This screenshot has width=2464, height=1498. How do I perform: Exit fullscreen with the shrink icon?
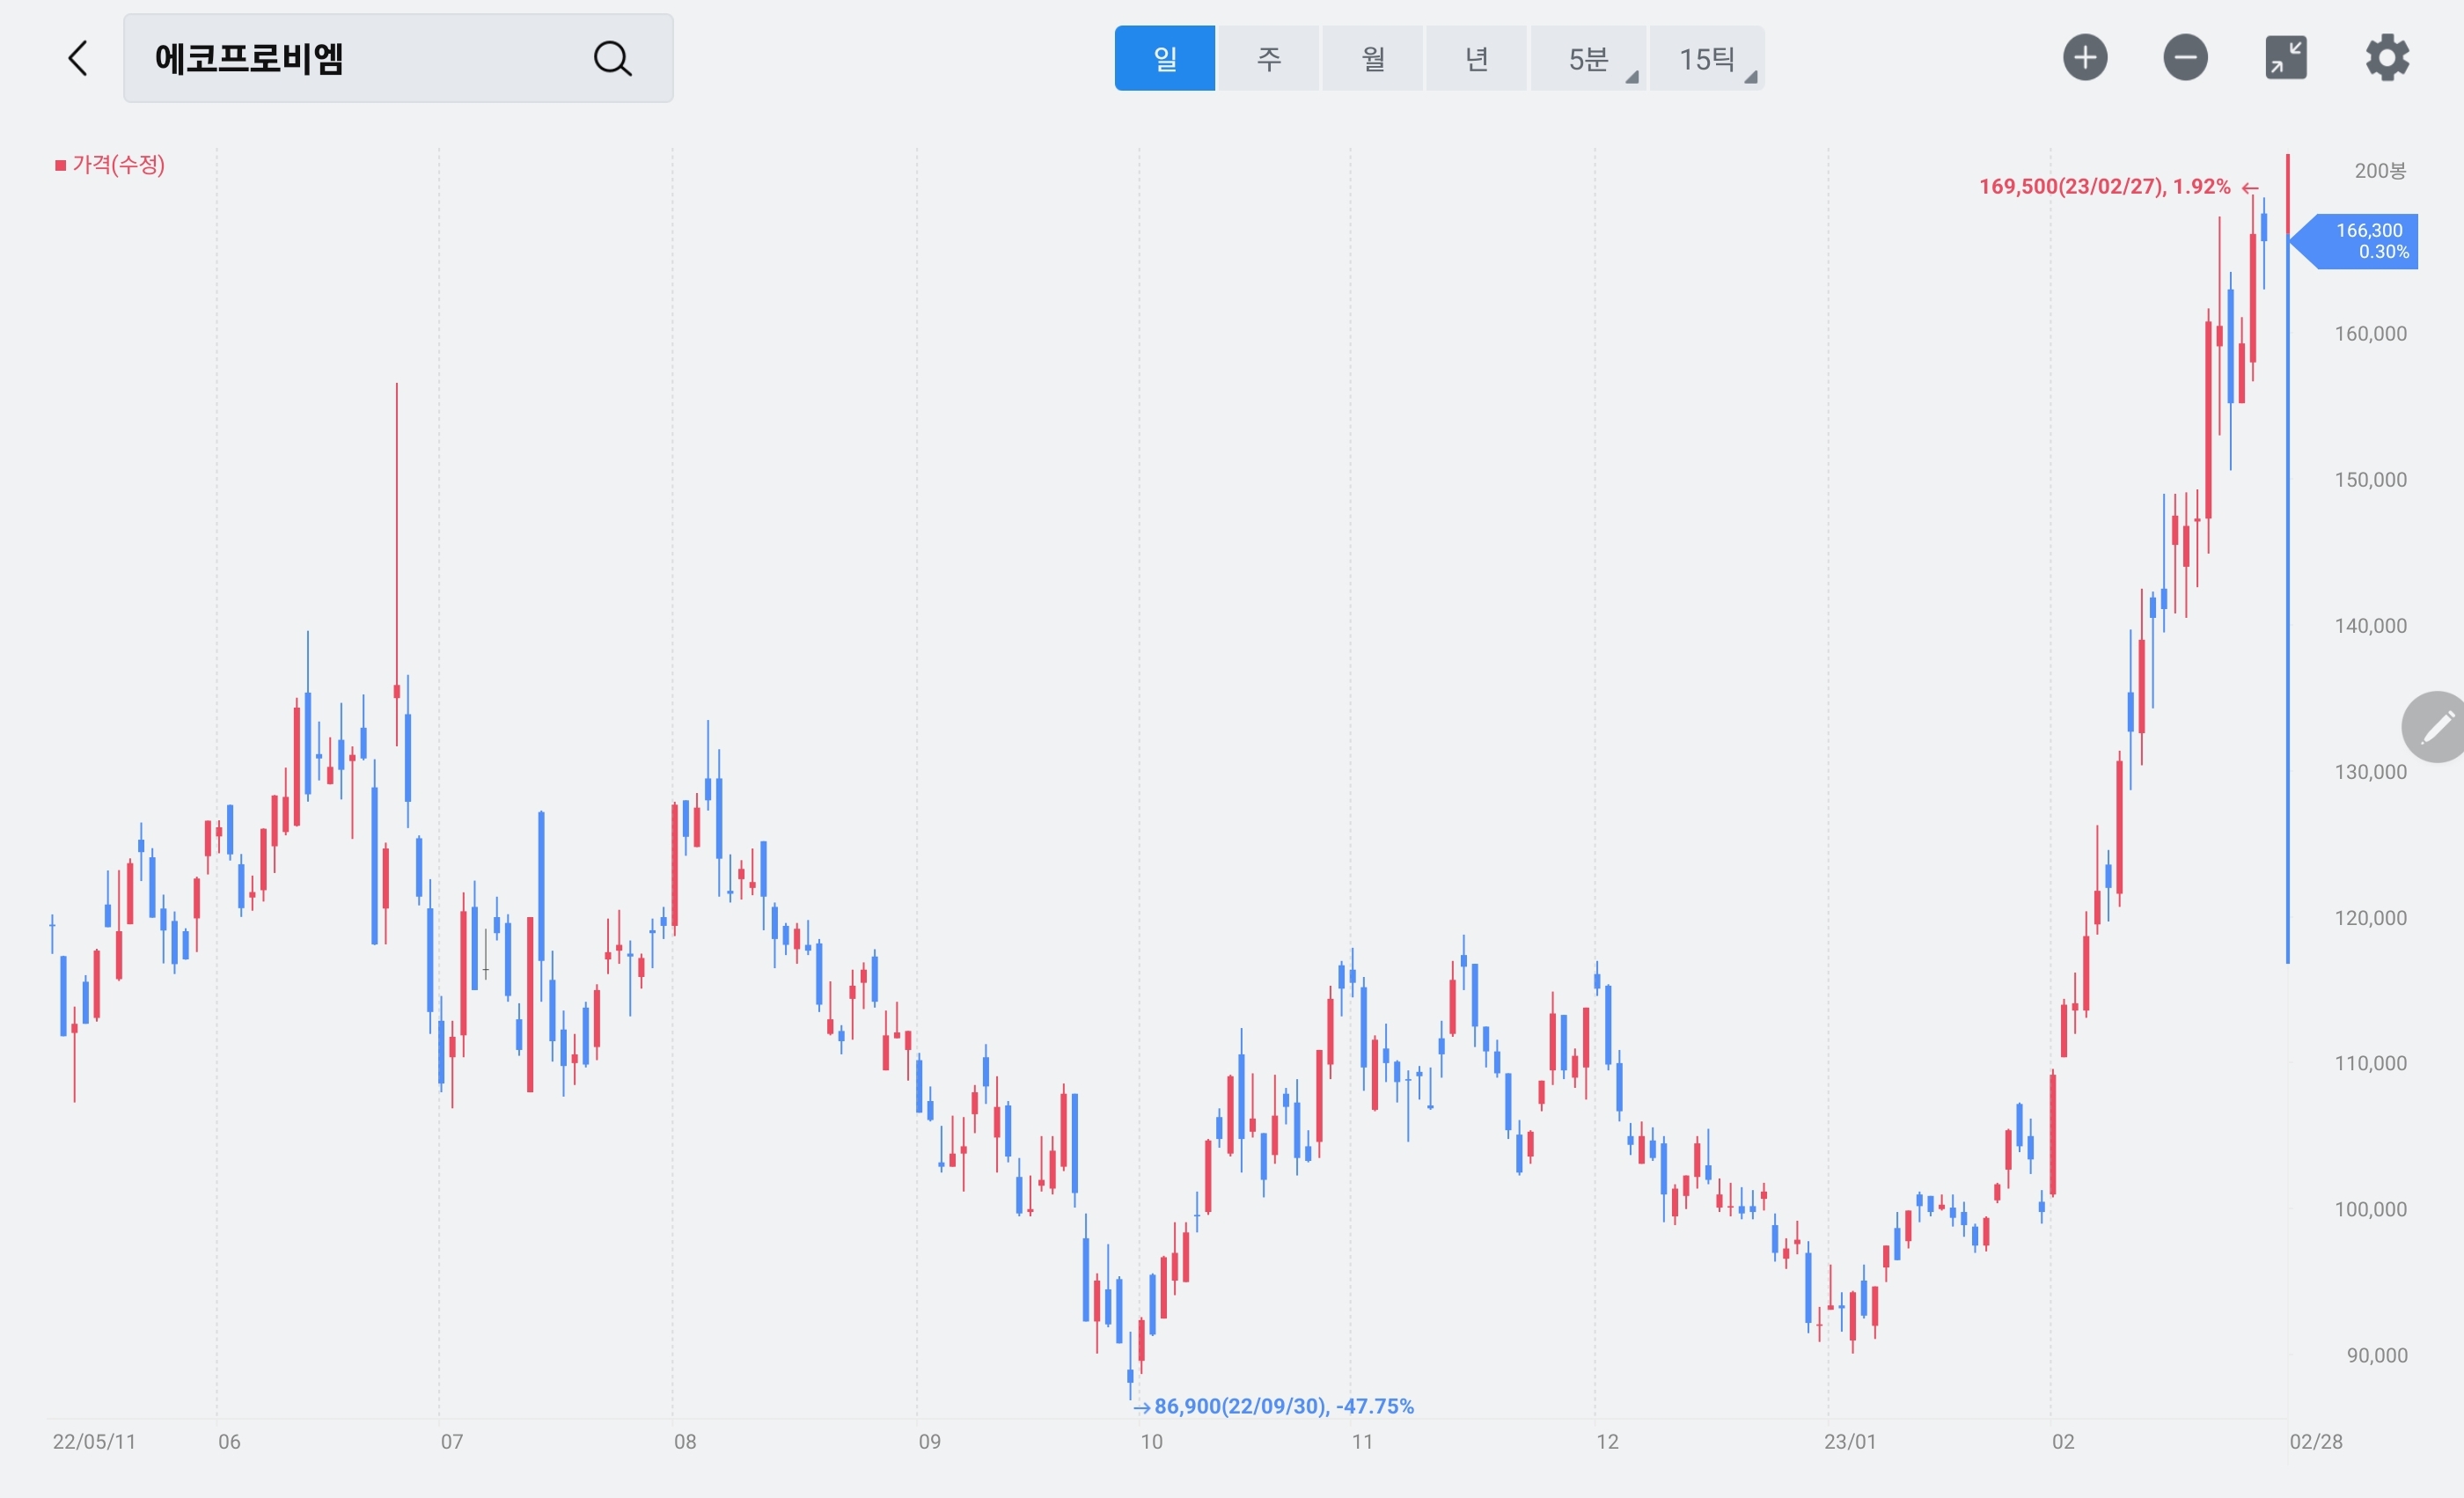[x=2286, y=57]
